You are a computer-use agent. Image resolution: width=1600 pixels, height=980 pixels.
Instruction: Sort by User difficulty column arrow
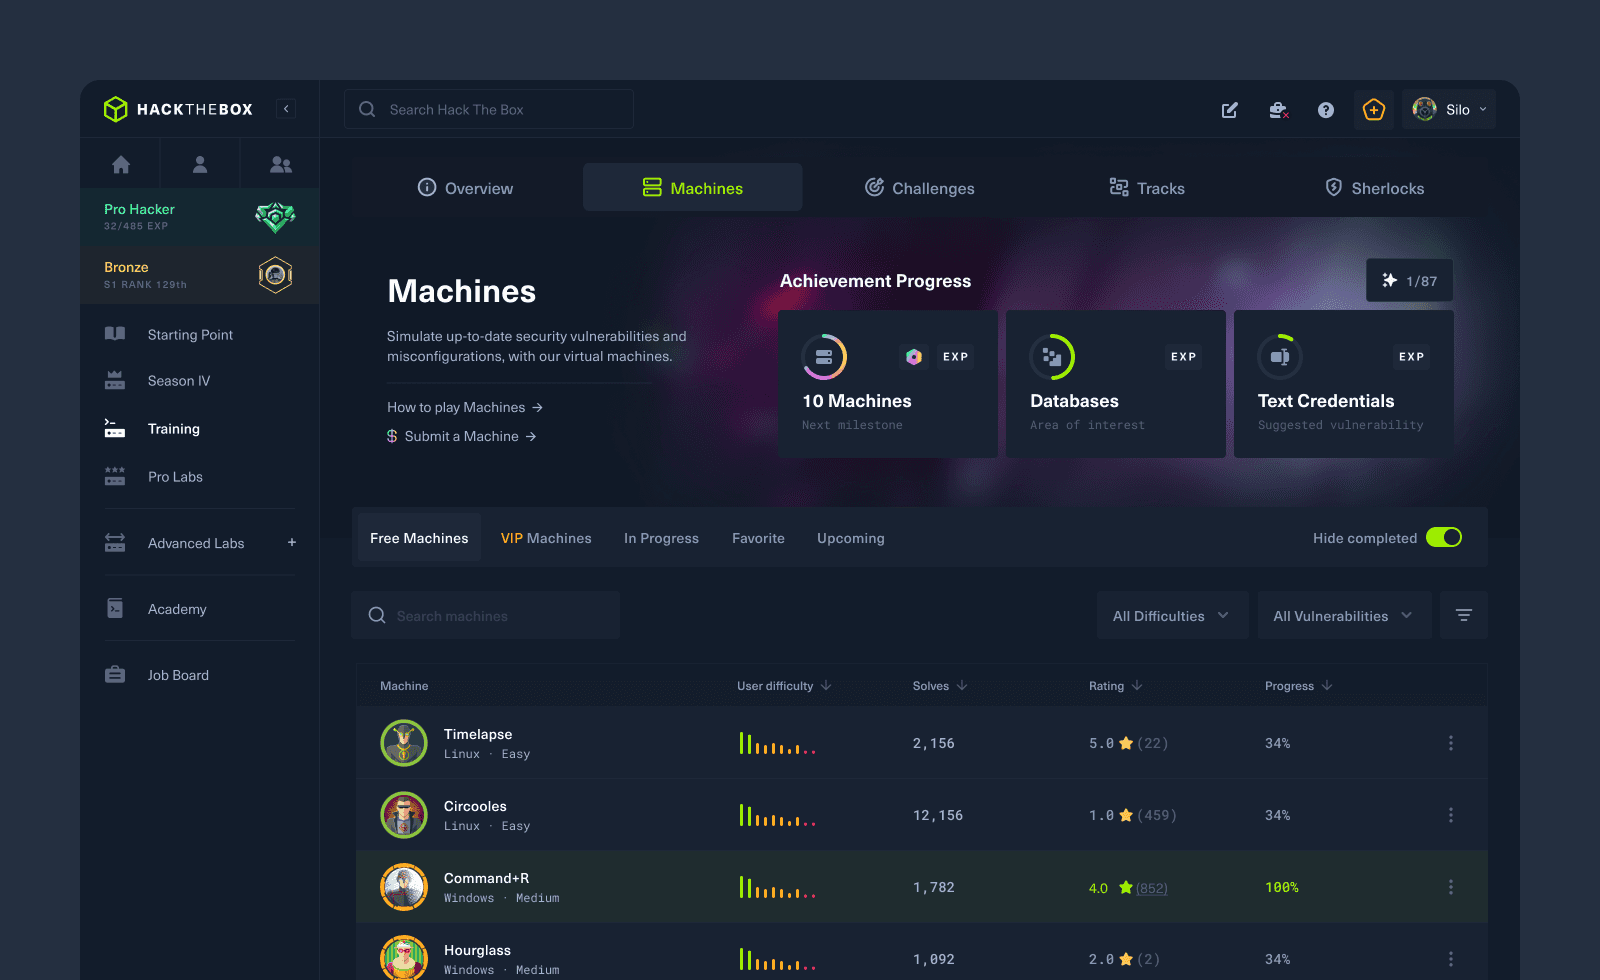[x=826, y=686]
